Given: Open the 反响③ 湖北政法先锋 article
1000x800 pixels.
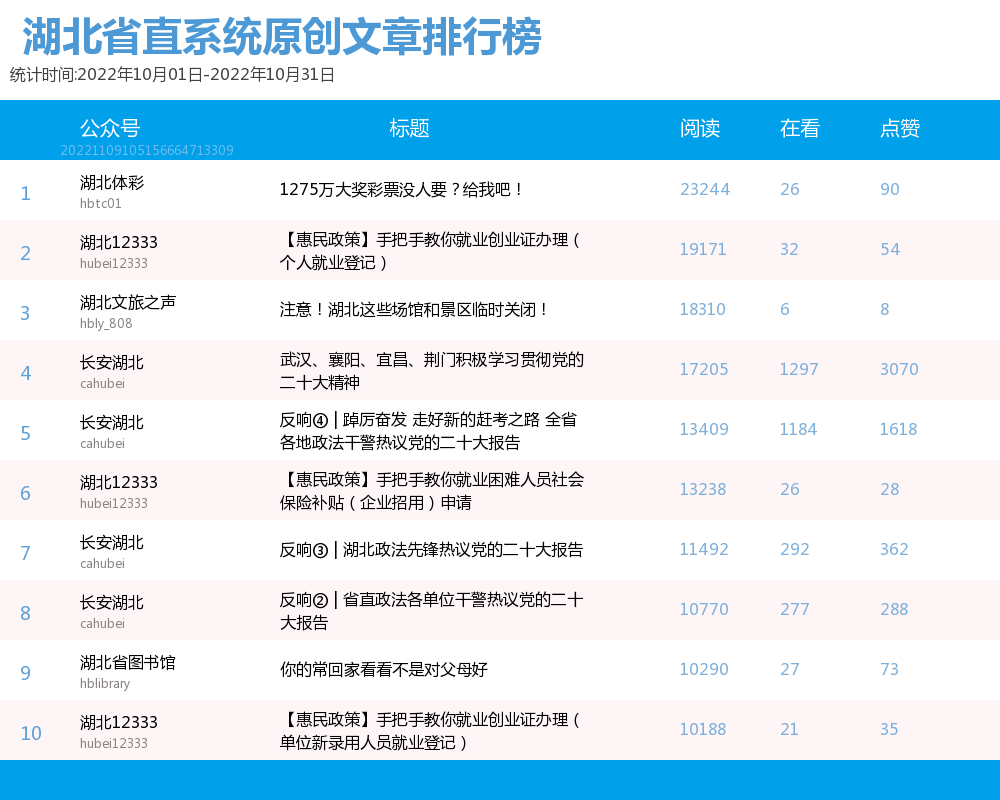Looking at the screenshot, I should click(432, 550).
